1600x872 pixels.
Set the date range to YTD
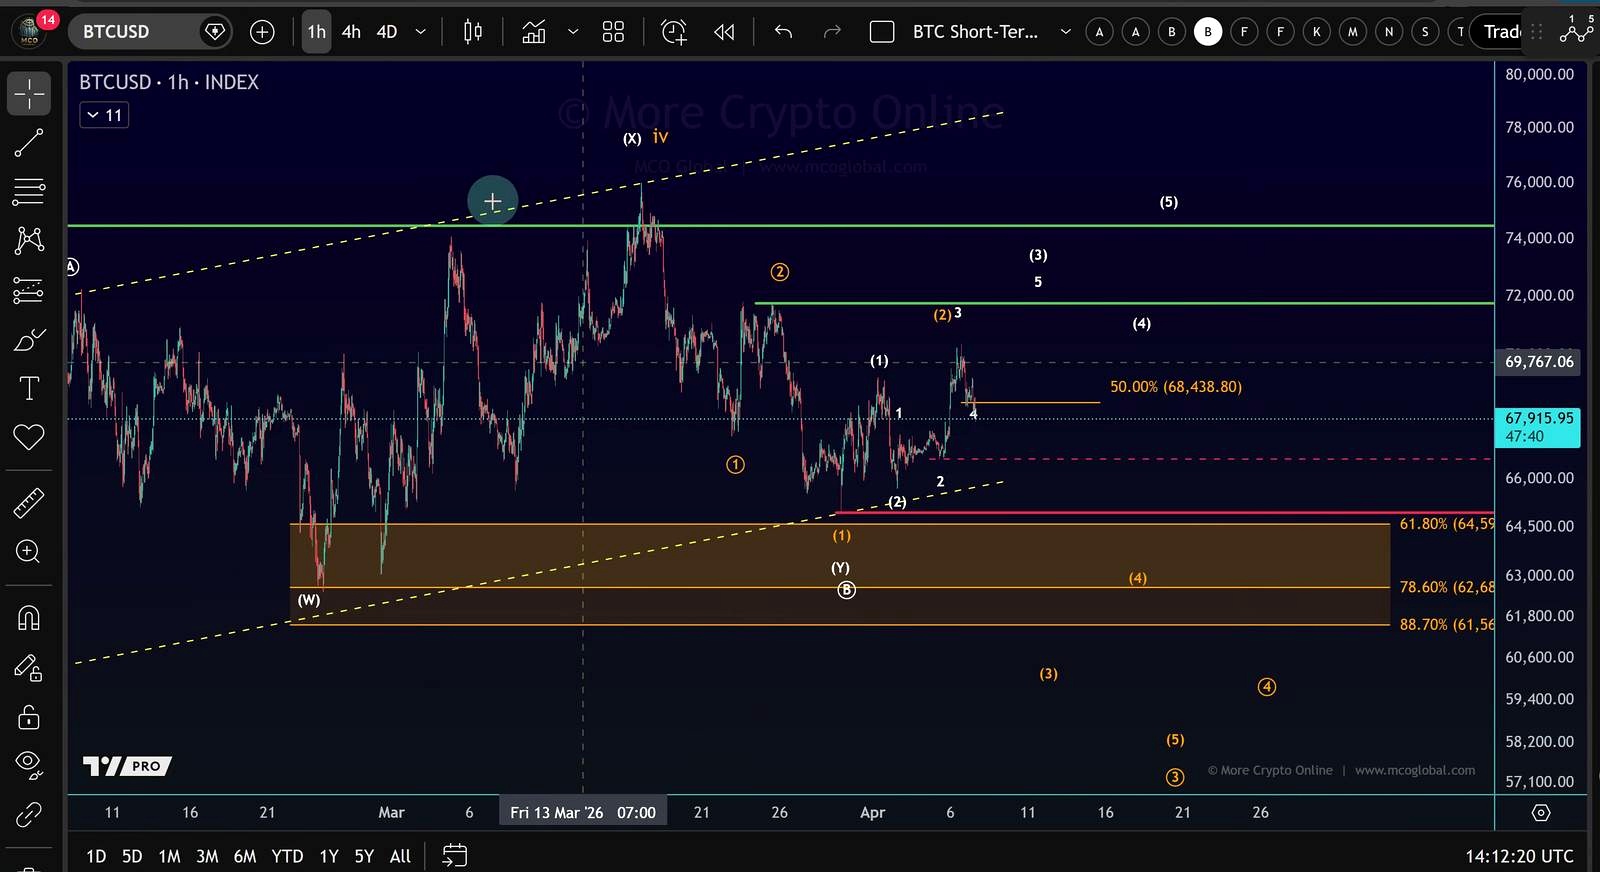287,856
